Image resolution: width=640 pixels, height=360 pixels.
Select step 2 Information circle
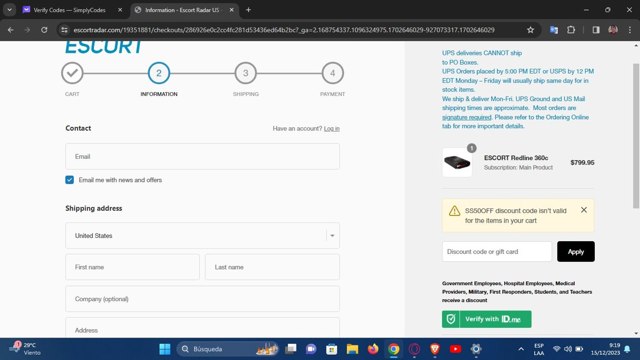pyautogui.click(x=159, y=73)
